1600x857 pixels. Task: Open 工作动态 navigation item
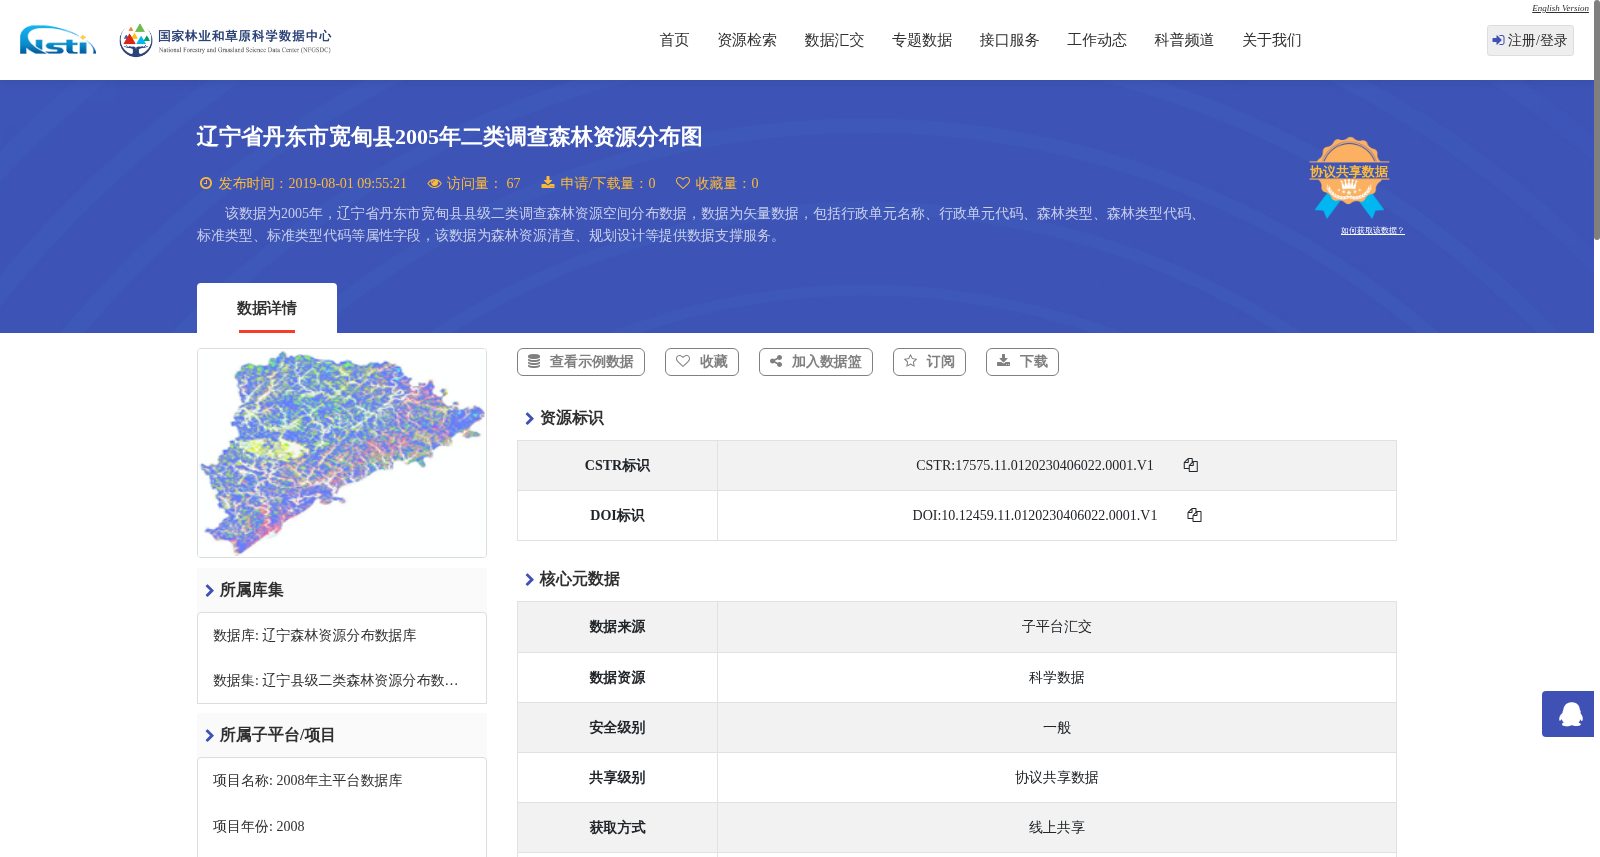(x=1097, y=40)
